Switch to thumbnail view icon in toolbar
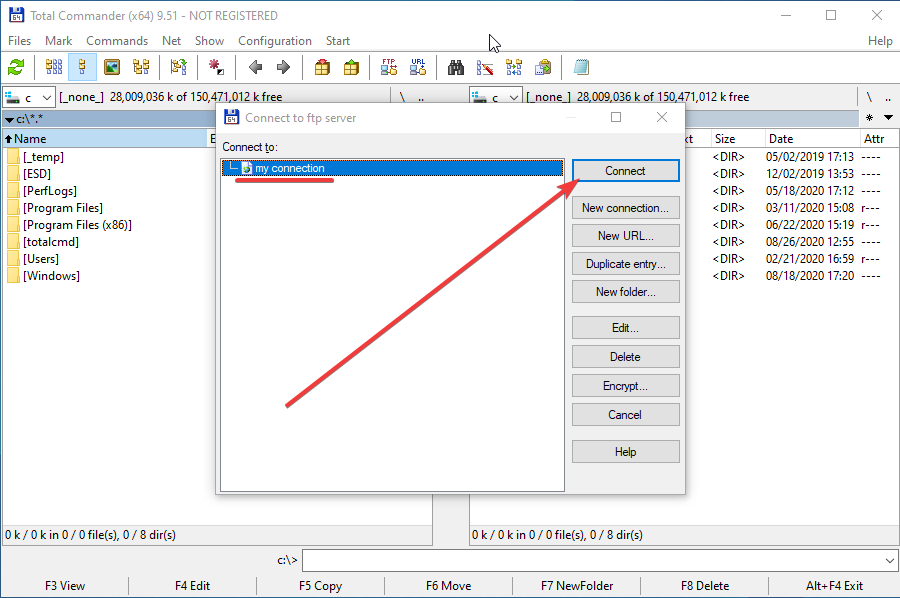 pyautogui.click(x=112, y=67)
